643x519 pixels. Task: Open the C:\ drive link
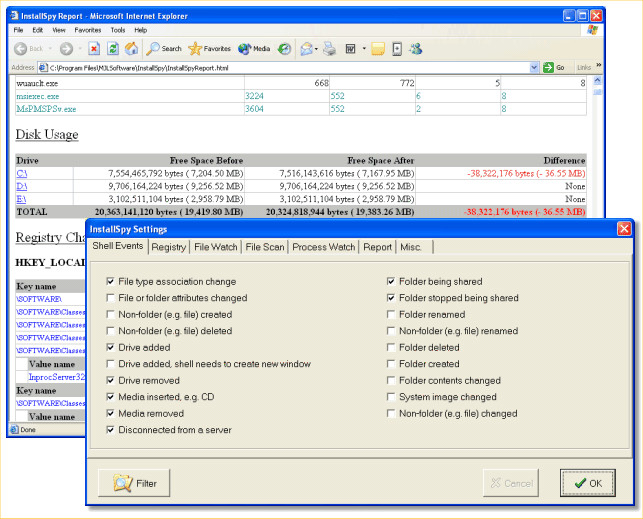[x=22, y=173]
